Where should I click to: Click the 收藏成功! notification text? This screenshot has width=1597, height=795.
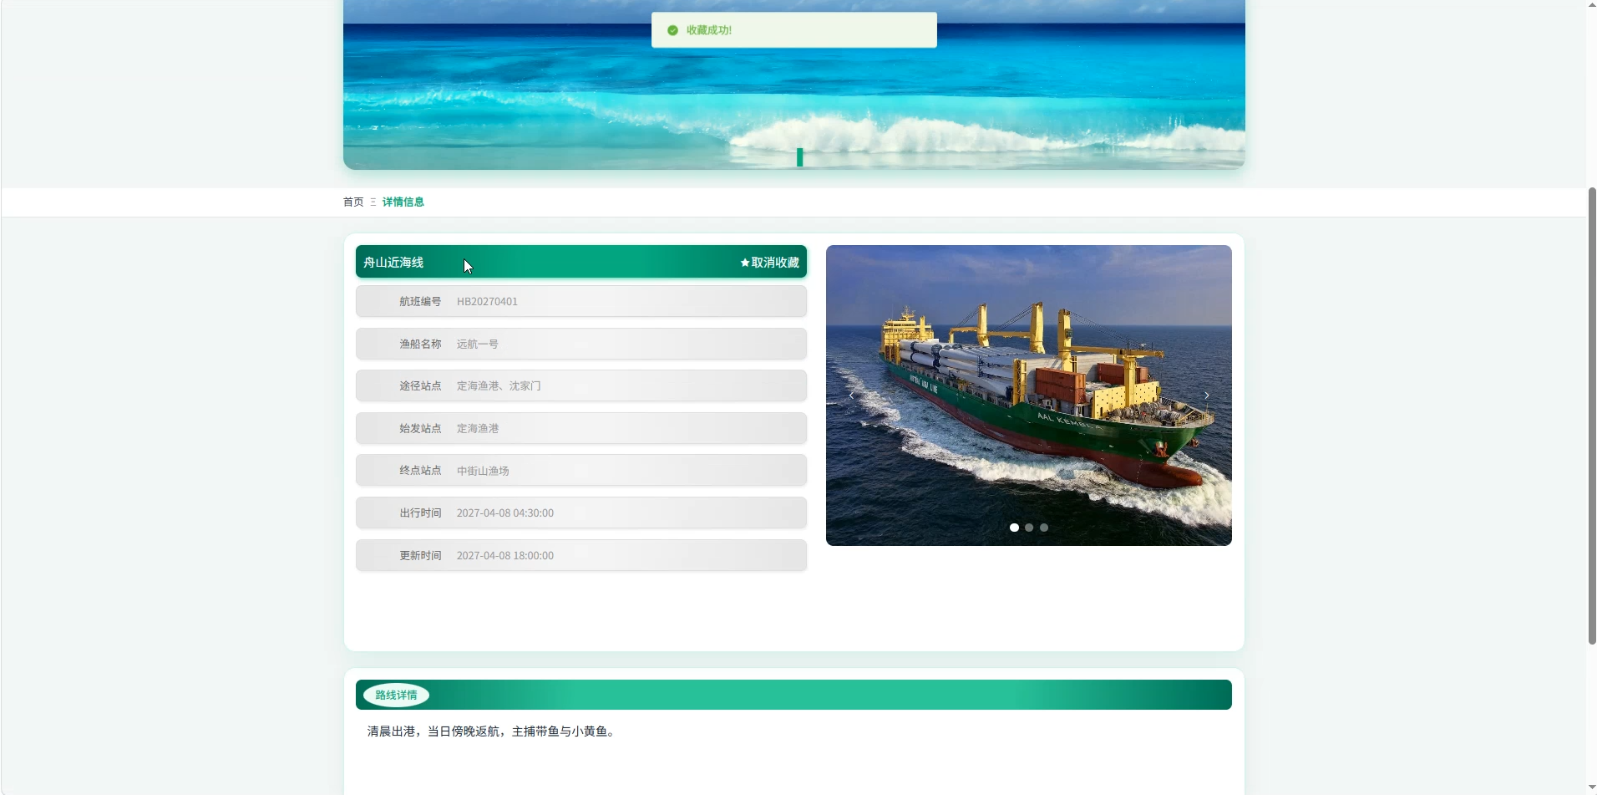pyautogui.click(x=709, y=30)
